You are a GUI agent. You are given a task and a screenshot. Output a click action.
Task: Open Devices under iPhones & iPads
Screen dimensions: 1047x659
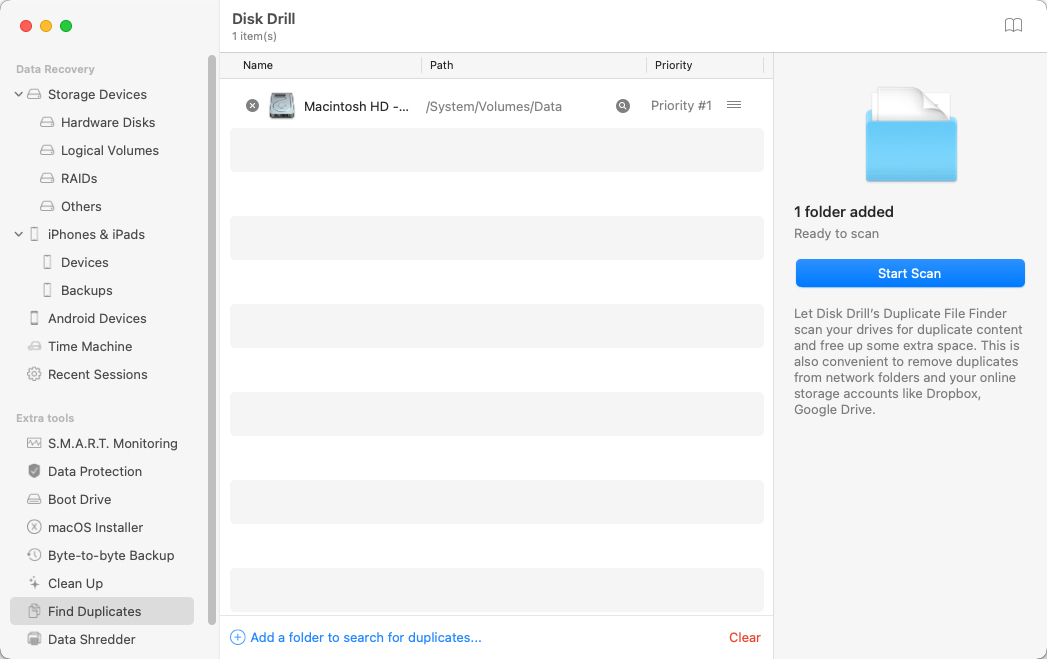tap(84, 262)
